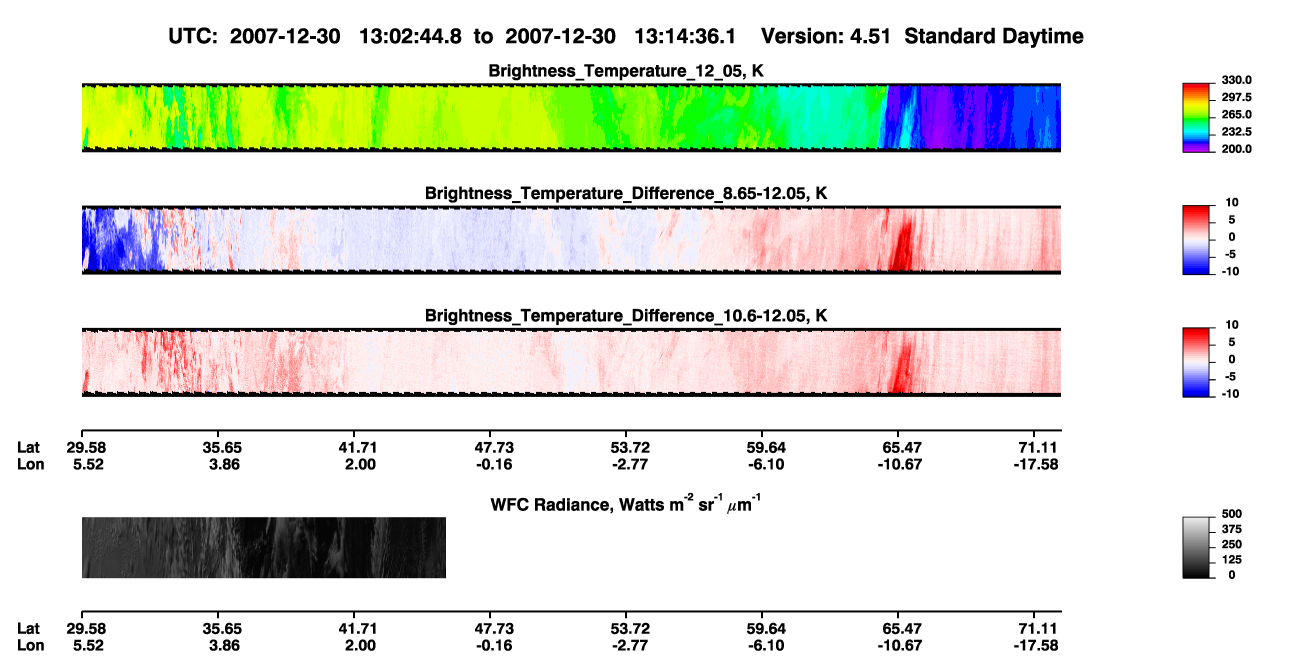Click the 232.5 color bar tick label
Viewport: 1300px width, 667px height.
(1237, 131)
